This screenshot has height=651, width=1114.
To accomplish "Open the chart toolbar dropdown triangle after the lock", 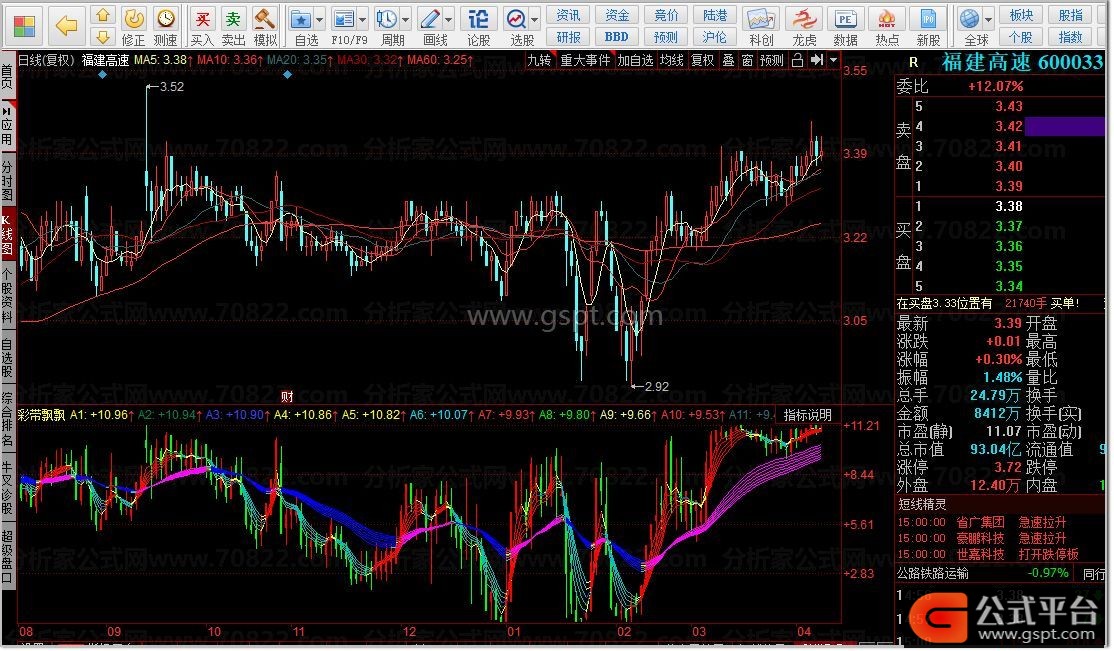I will pos(833,60).
